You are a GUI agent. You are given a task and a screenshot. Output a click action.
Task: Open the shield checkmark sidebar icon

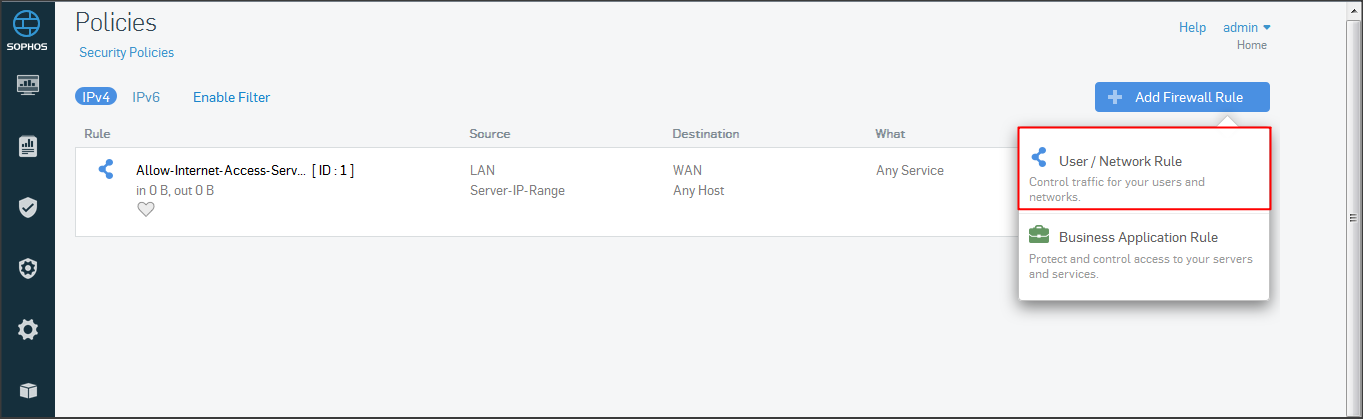(x=28, y=207)
